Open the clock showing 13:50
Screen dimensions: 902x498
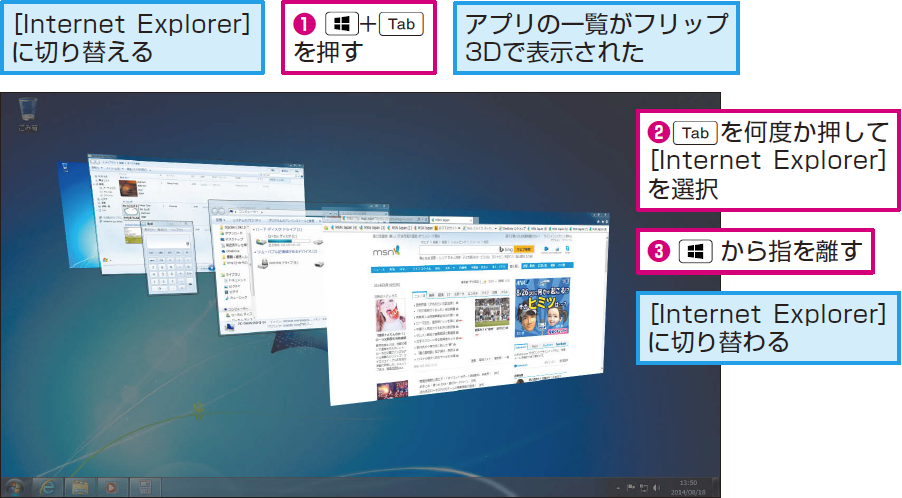click(687, 488)
